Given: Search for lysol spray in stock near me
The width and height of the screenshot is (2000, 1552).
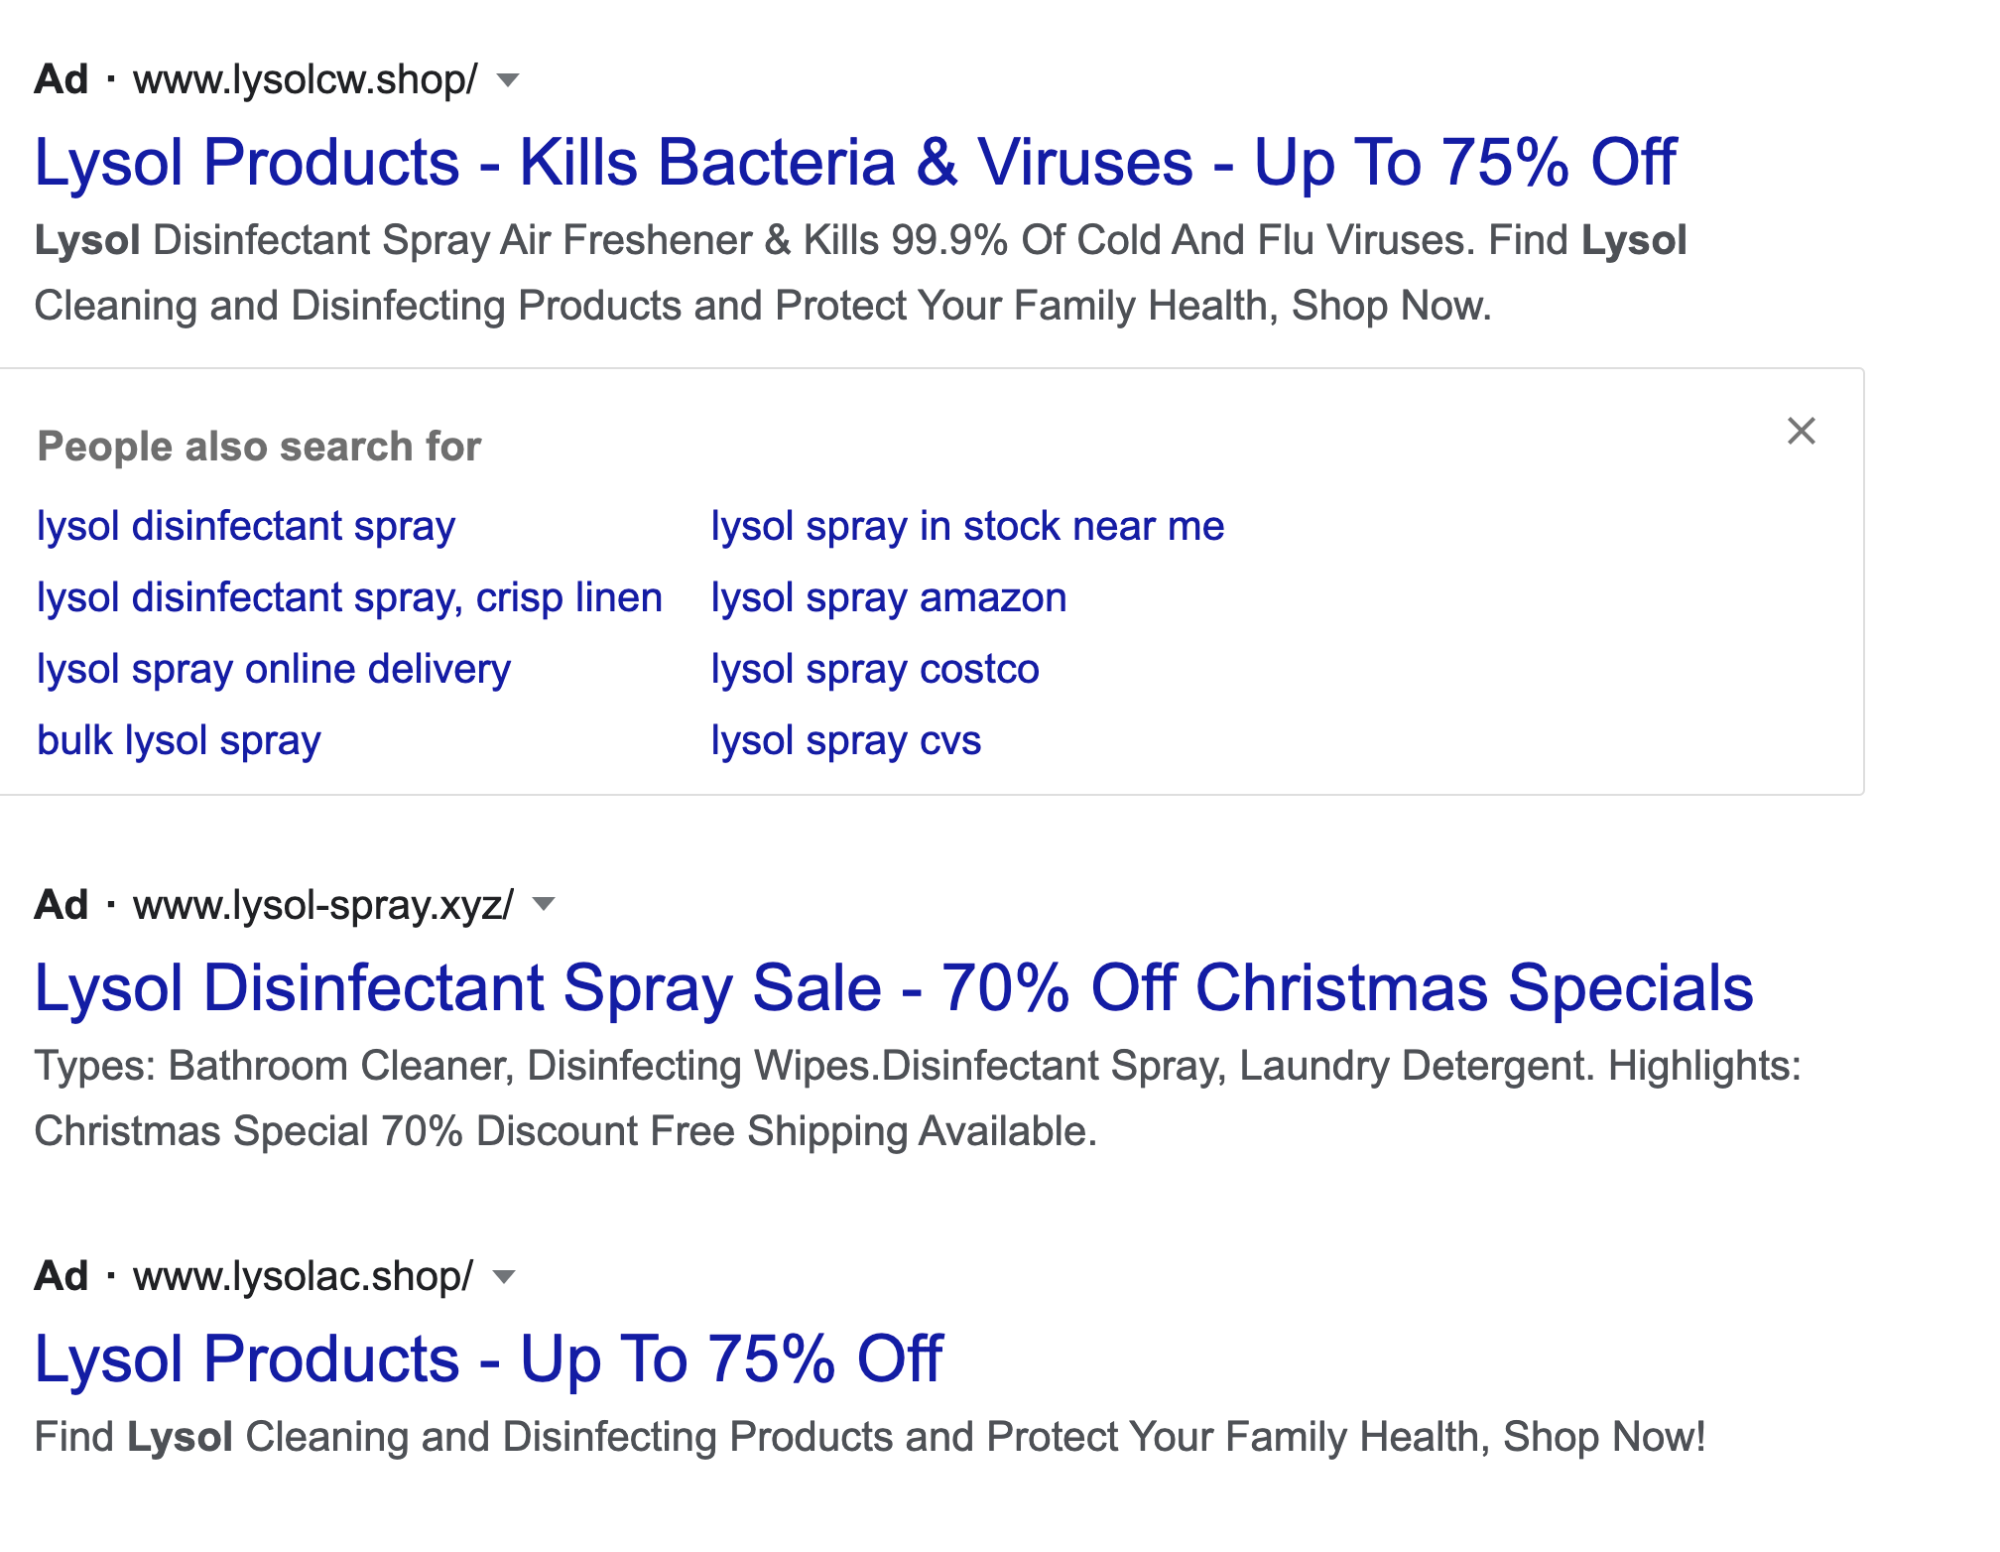Looking at the screenshot, I should tap(967, 526).
